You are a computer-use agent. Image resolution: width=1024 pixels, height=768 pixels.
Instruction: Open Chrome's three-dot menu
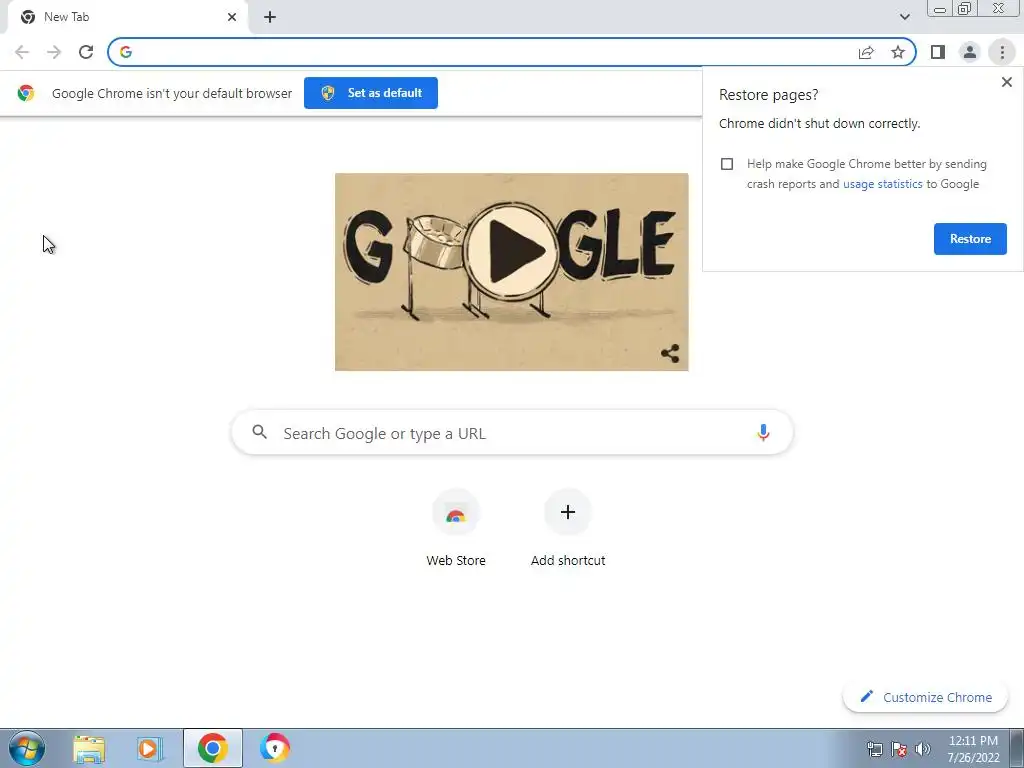tap(1002, 52)
